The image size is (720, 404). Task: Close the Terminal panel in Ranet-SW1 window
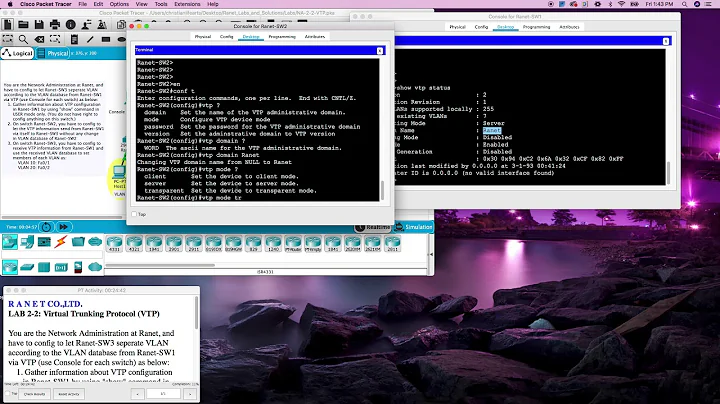pyautogui.click(x=665, y=41)
